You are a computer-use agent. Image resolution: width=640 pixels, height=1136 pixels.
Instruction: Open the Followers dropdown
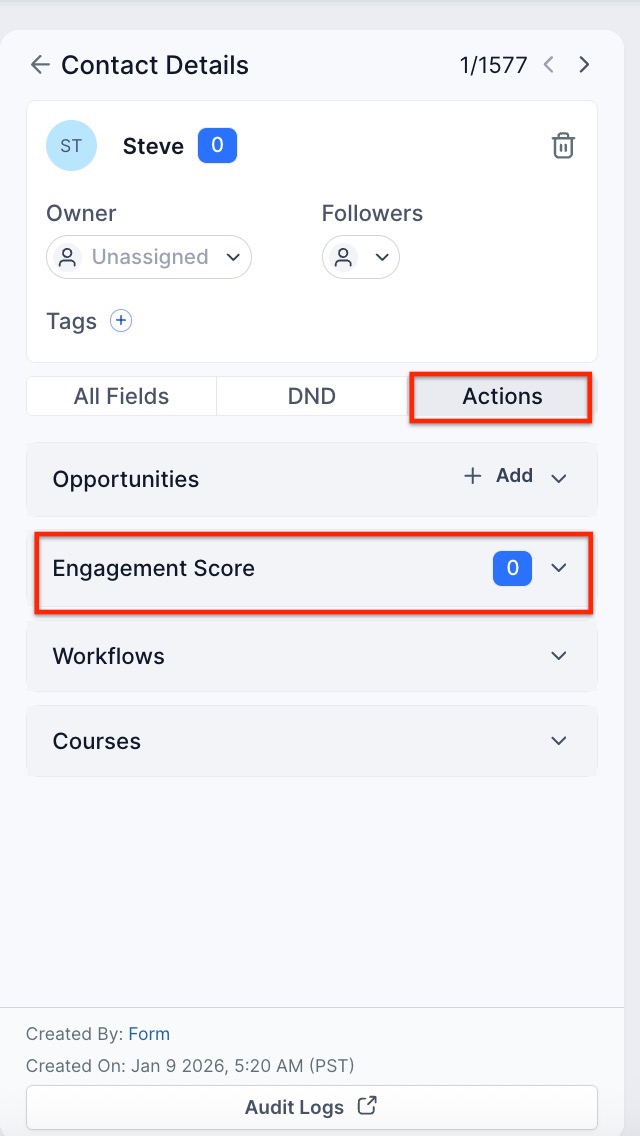tap(361, 257)
